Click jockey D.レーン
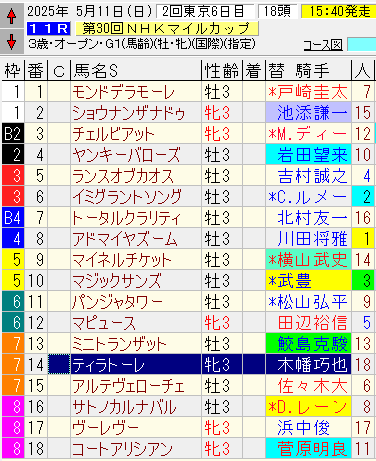Viewport: 376px width, 461px height. [x=308, y=407]
